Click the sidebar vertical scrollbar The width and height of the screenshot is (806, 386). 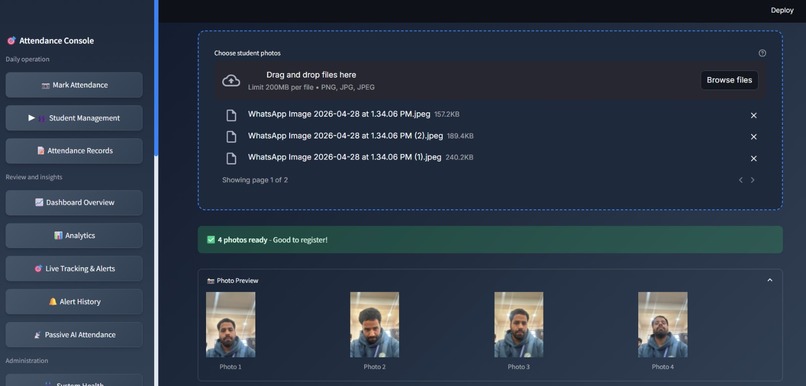click(156, 77)
